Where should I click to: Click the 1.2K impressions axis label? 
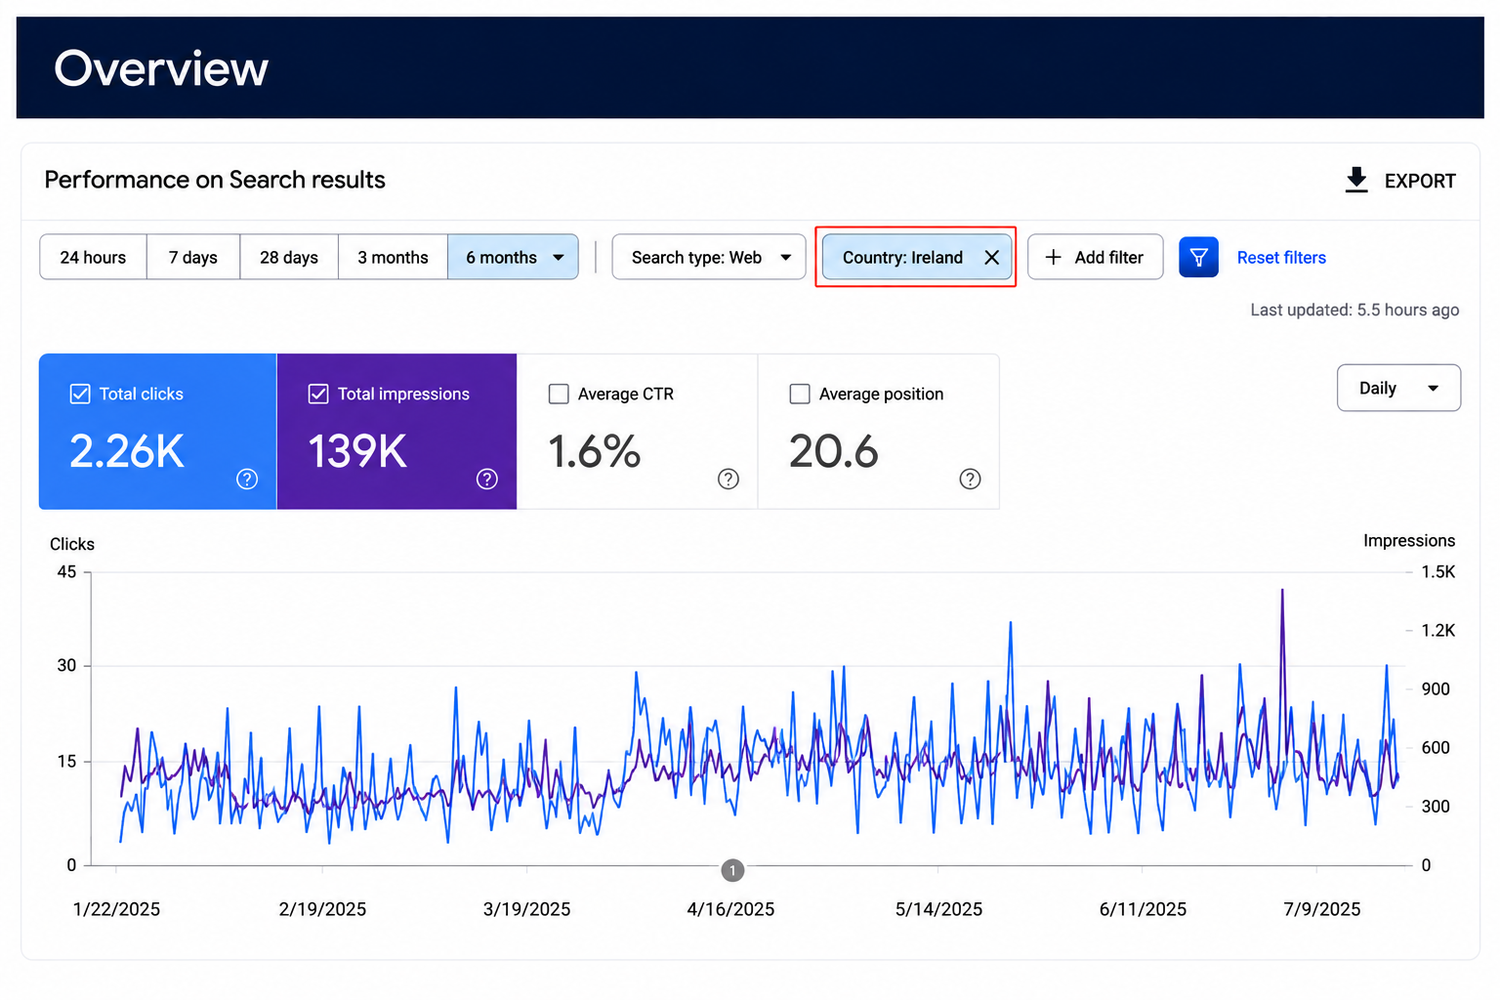tap(1438, 630)
